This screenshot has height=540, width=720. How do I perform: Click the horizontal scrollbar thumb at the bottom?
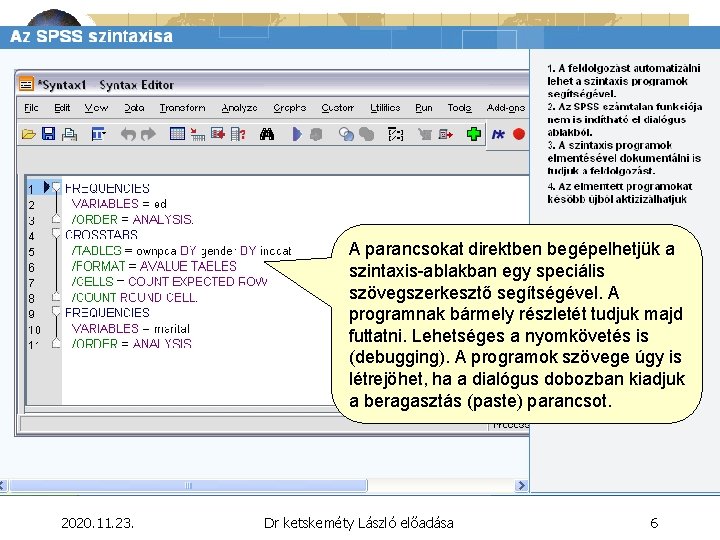188,485
